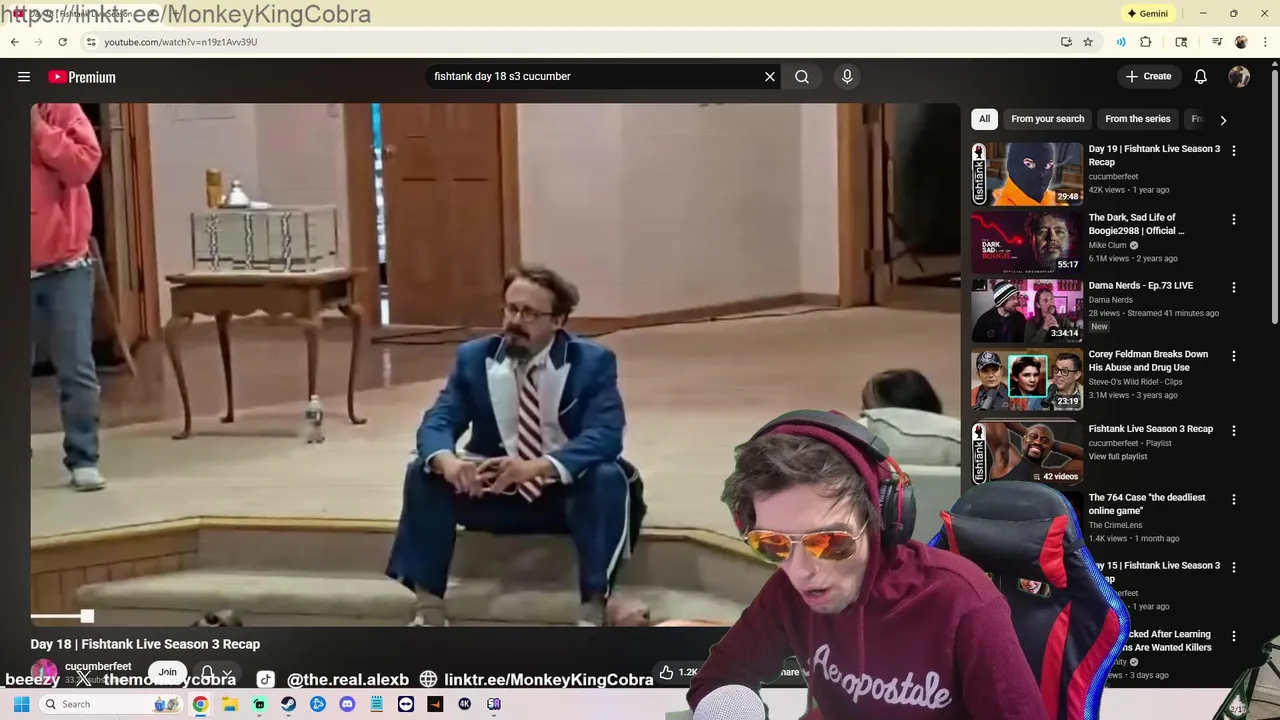1280x720 pixels.
Task: Open Gemini button in Chrome title bar
Action: [x=1147, y=14]
